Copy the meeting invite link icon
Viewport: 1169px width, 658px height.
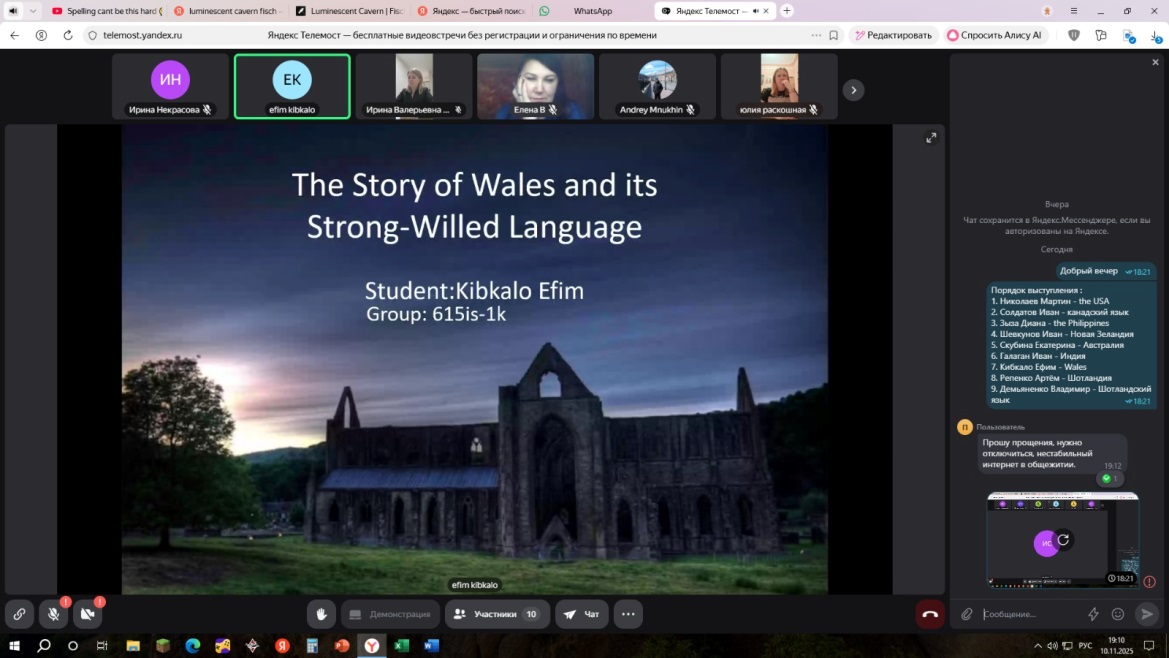click(x=19, y=614)
